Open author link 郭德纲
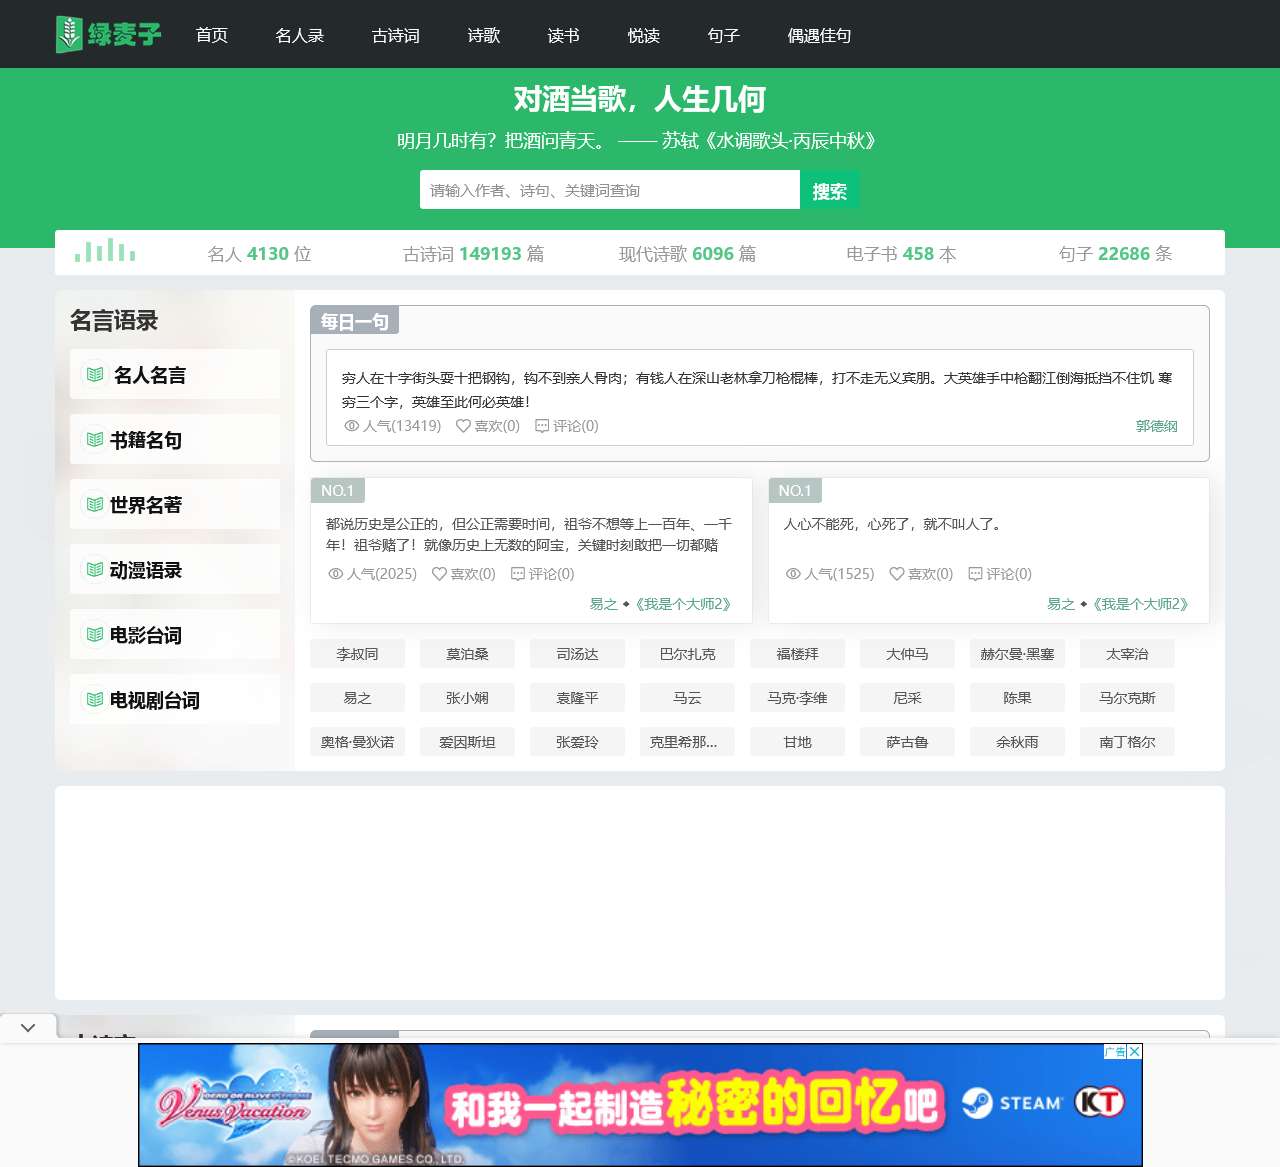This screenshot has height=1167, width=1280. [x=1157, y=426]
